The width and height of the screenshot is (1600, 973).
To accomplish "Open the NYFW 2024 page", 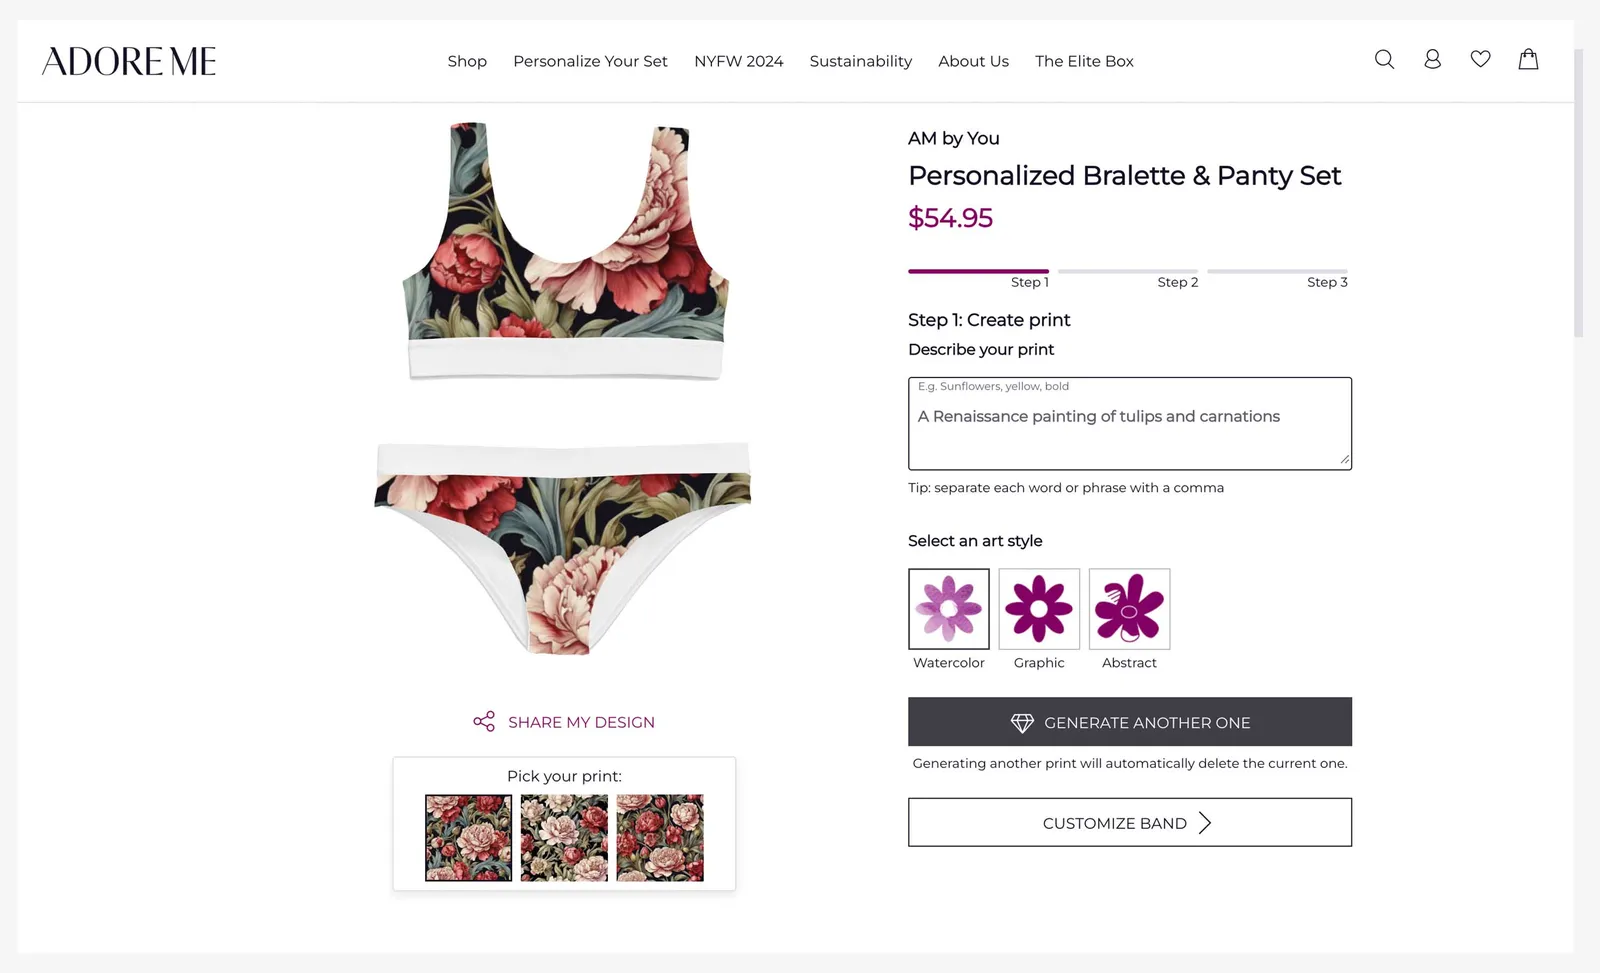I will pyautogui.click(x=738, y=61).
